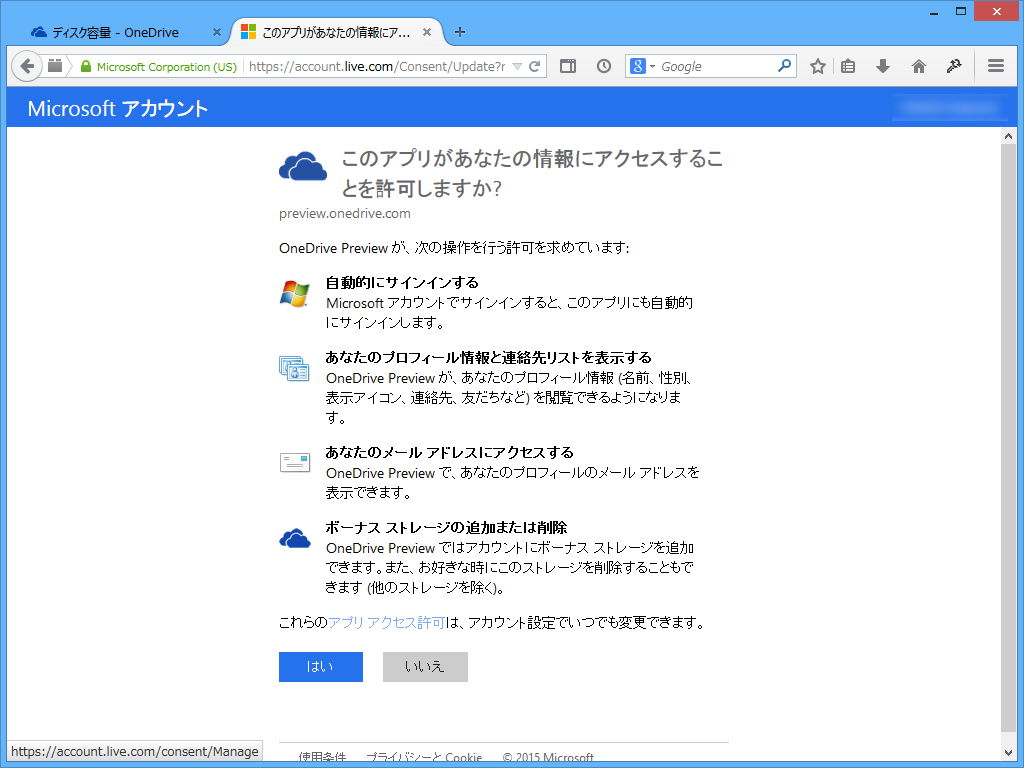Click the envelope icon beside the email permission

tap(295, 461)
